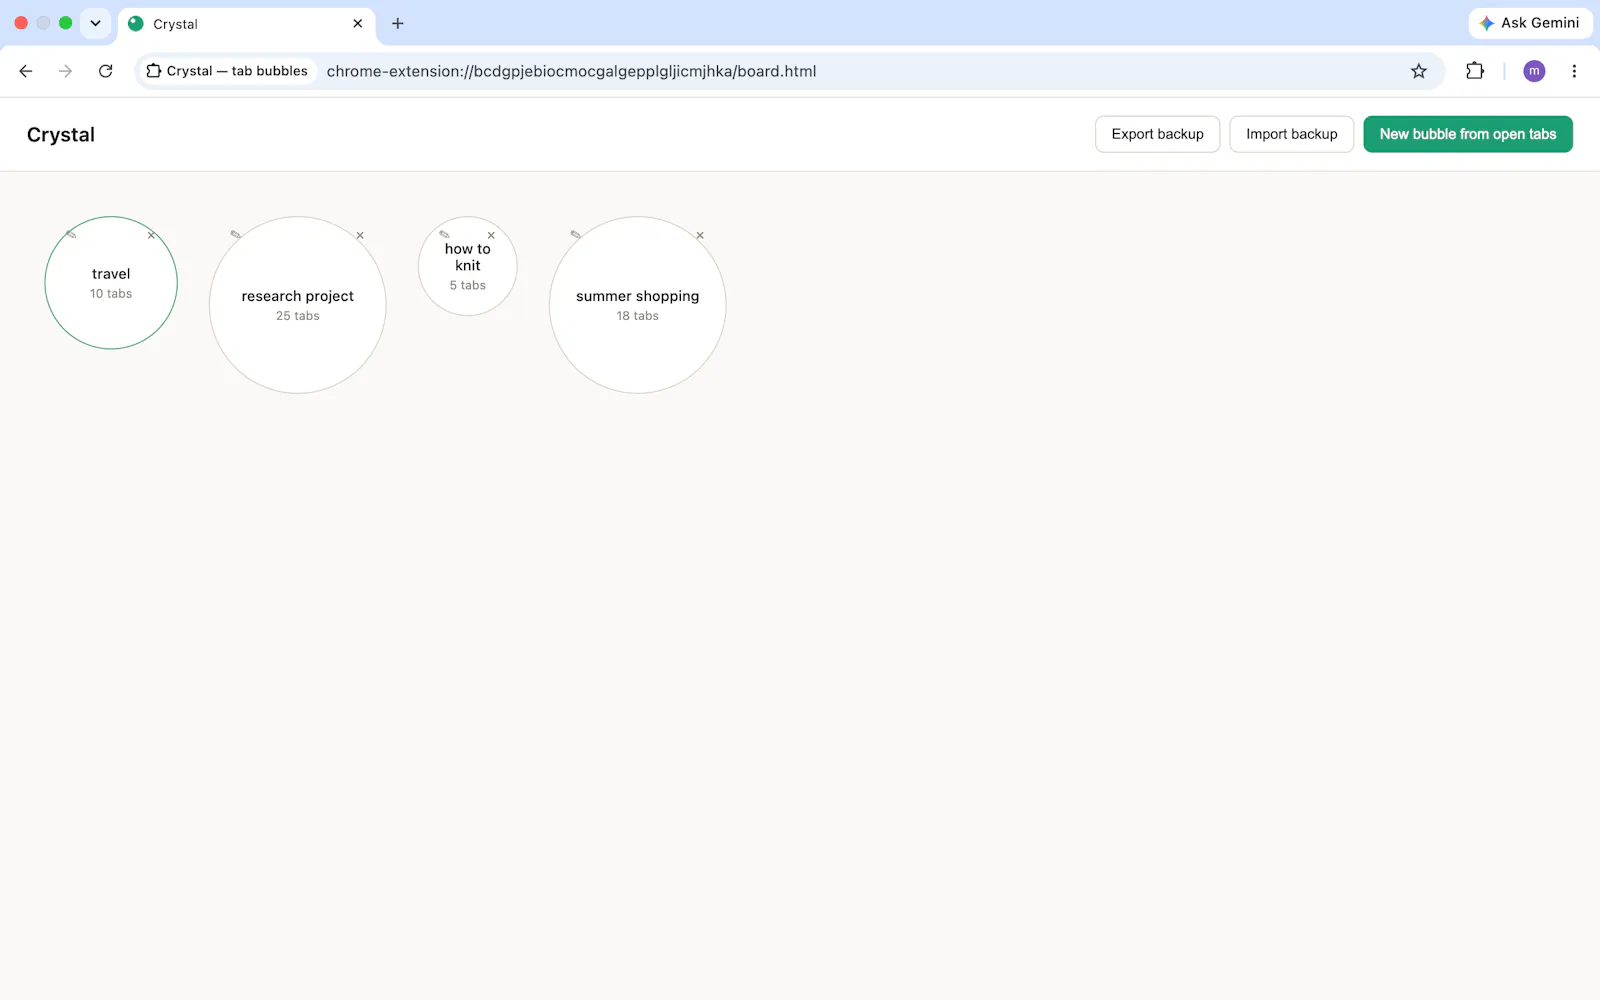This screenshot has width=1600, height=1000.
Task: Click the address bar URL
Action: coord(571,71)
